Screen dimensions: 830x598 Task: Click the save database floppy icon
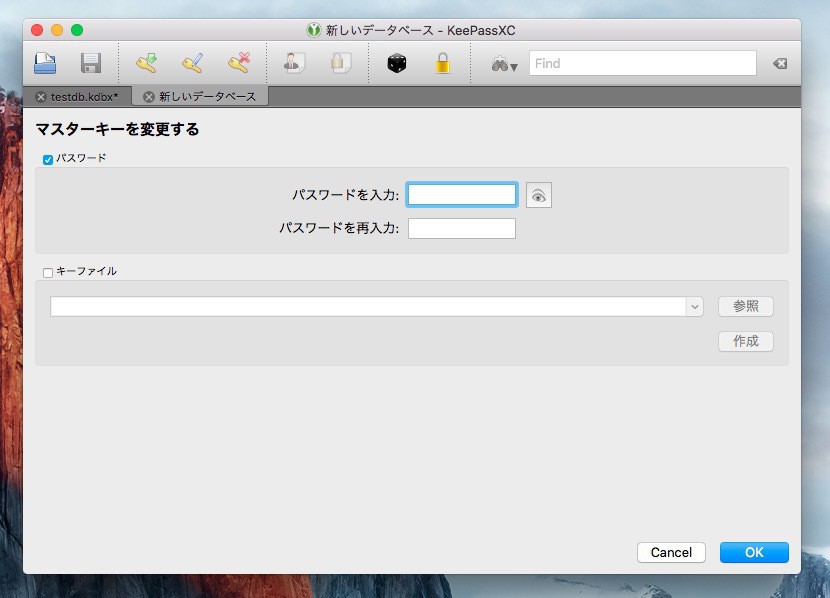(x=91, y=64)
